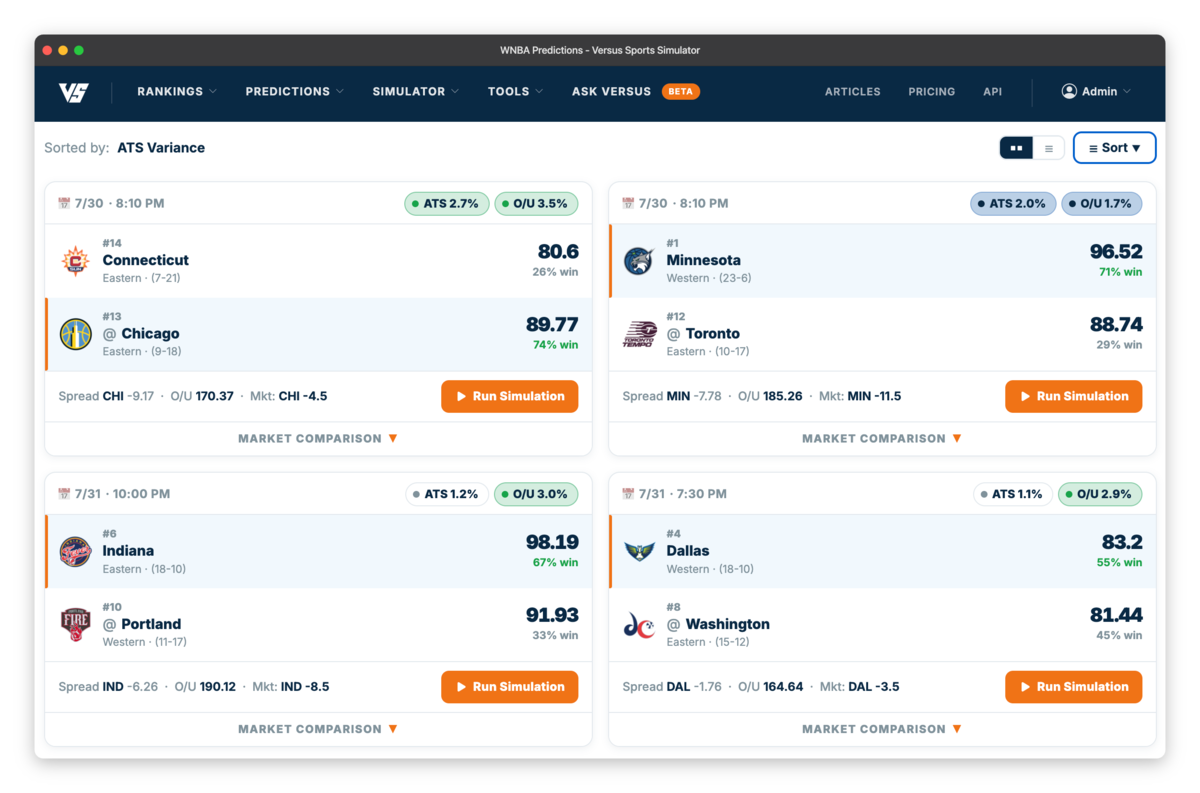
Task: Run Simulation for Connecticut at Chicago
Action: pyautogui.click(x=510, y=396)
